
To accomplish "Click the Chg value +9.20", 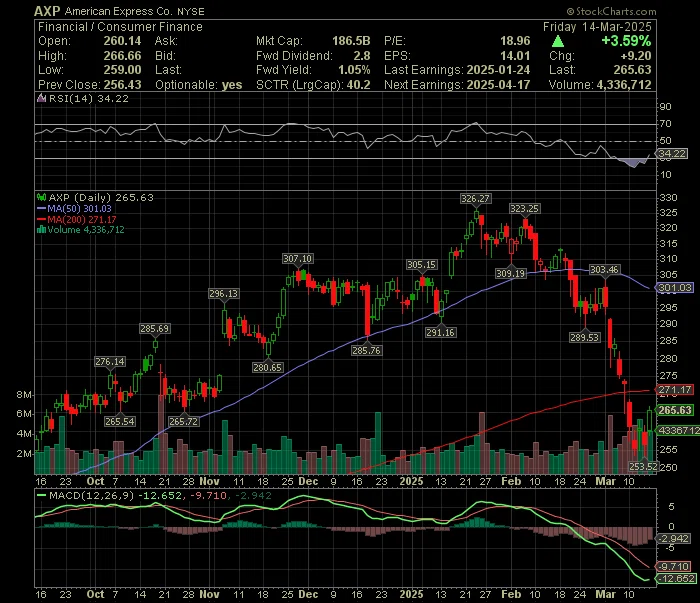I will (636, 56).
